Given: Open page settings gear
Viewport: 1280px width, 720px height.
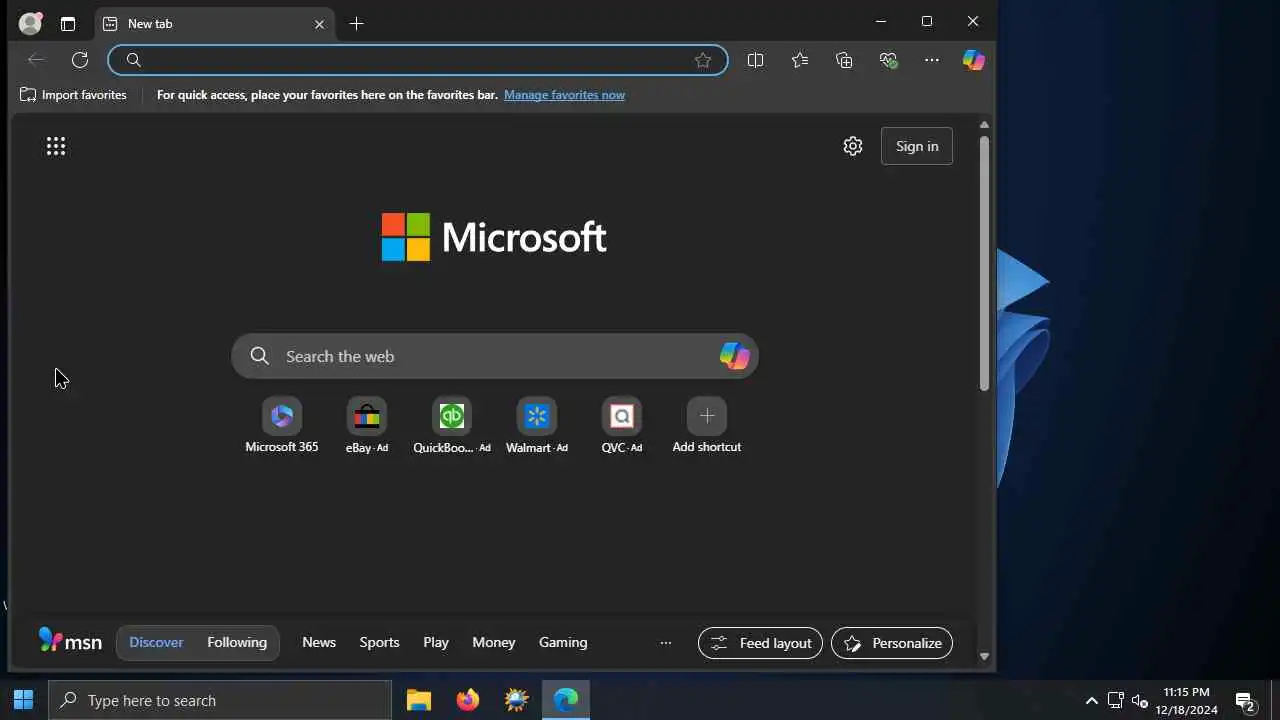Looking at the screenshot, I should (853, 146).
